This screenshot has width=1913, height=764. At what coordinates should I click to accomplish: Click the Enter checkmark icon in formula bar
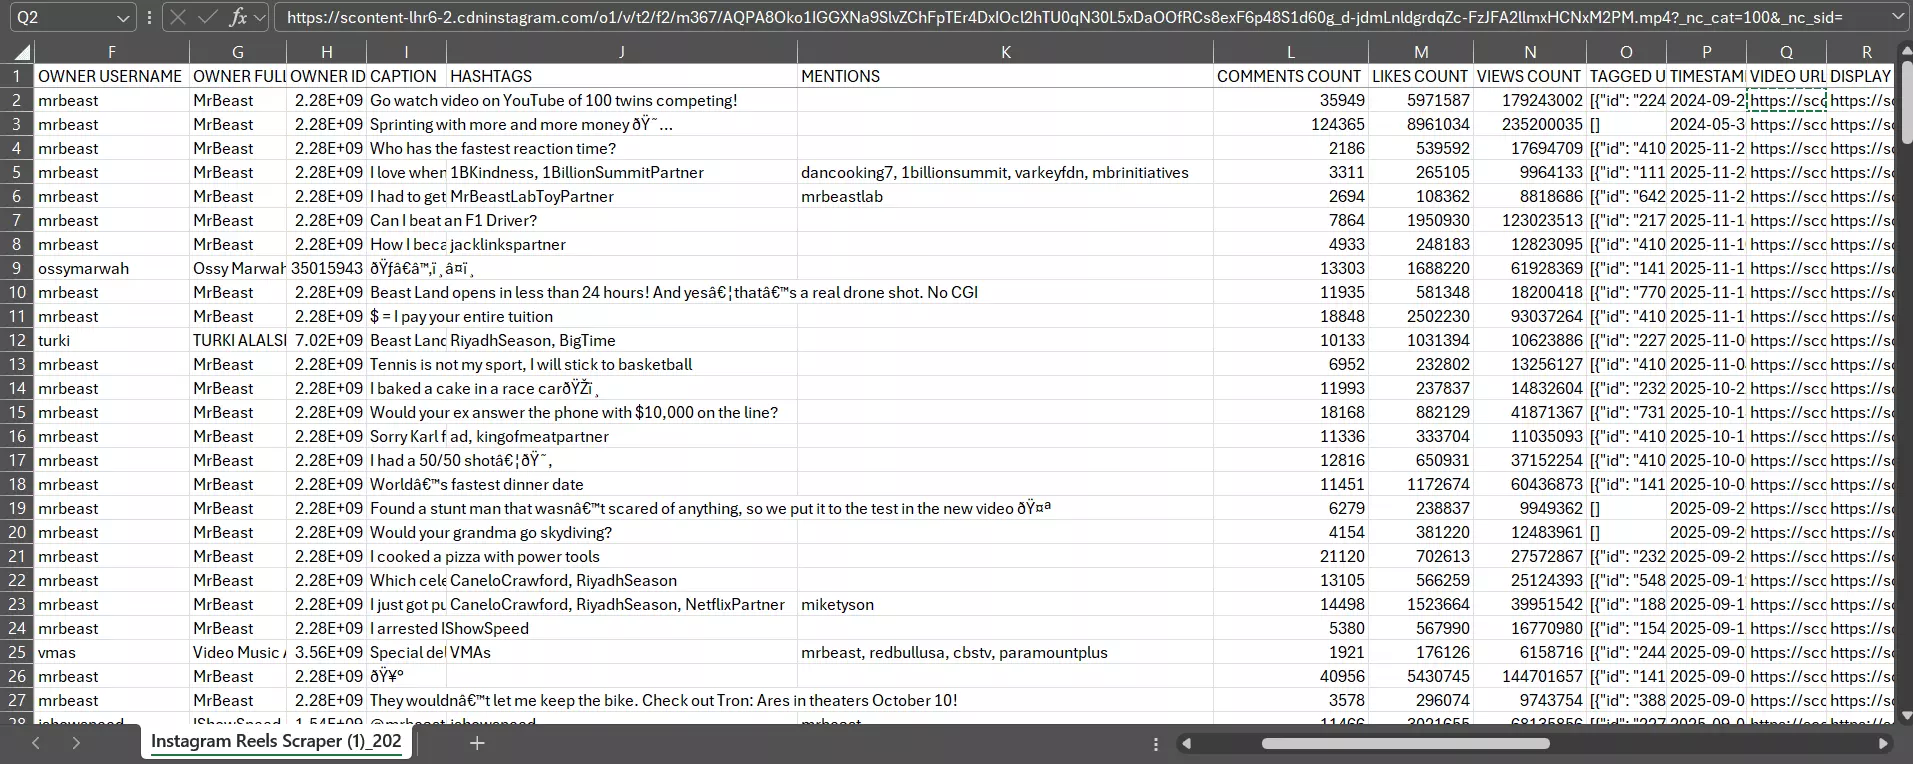click(x=208, y=17)
